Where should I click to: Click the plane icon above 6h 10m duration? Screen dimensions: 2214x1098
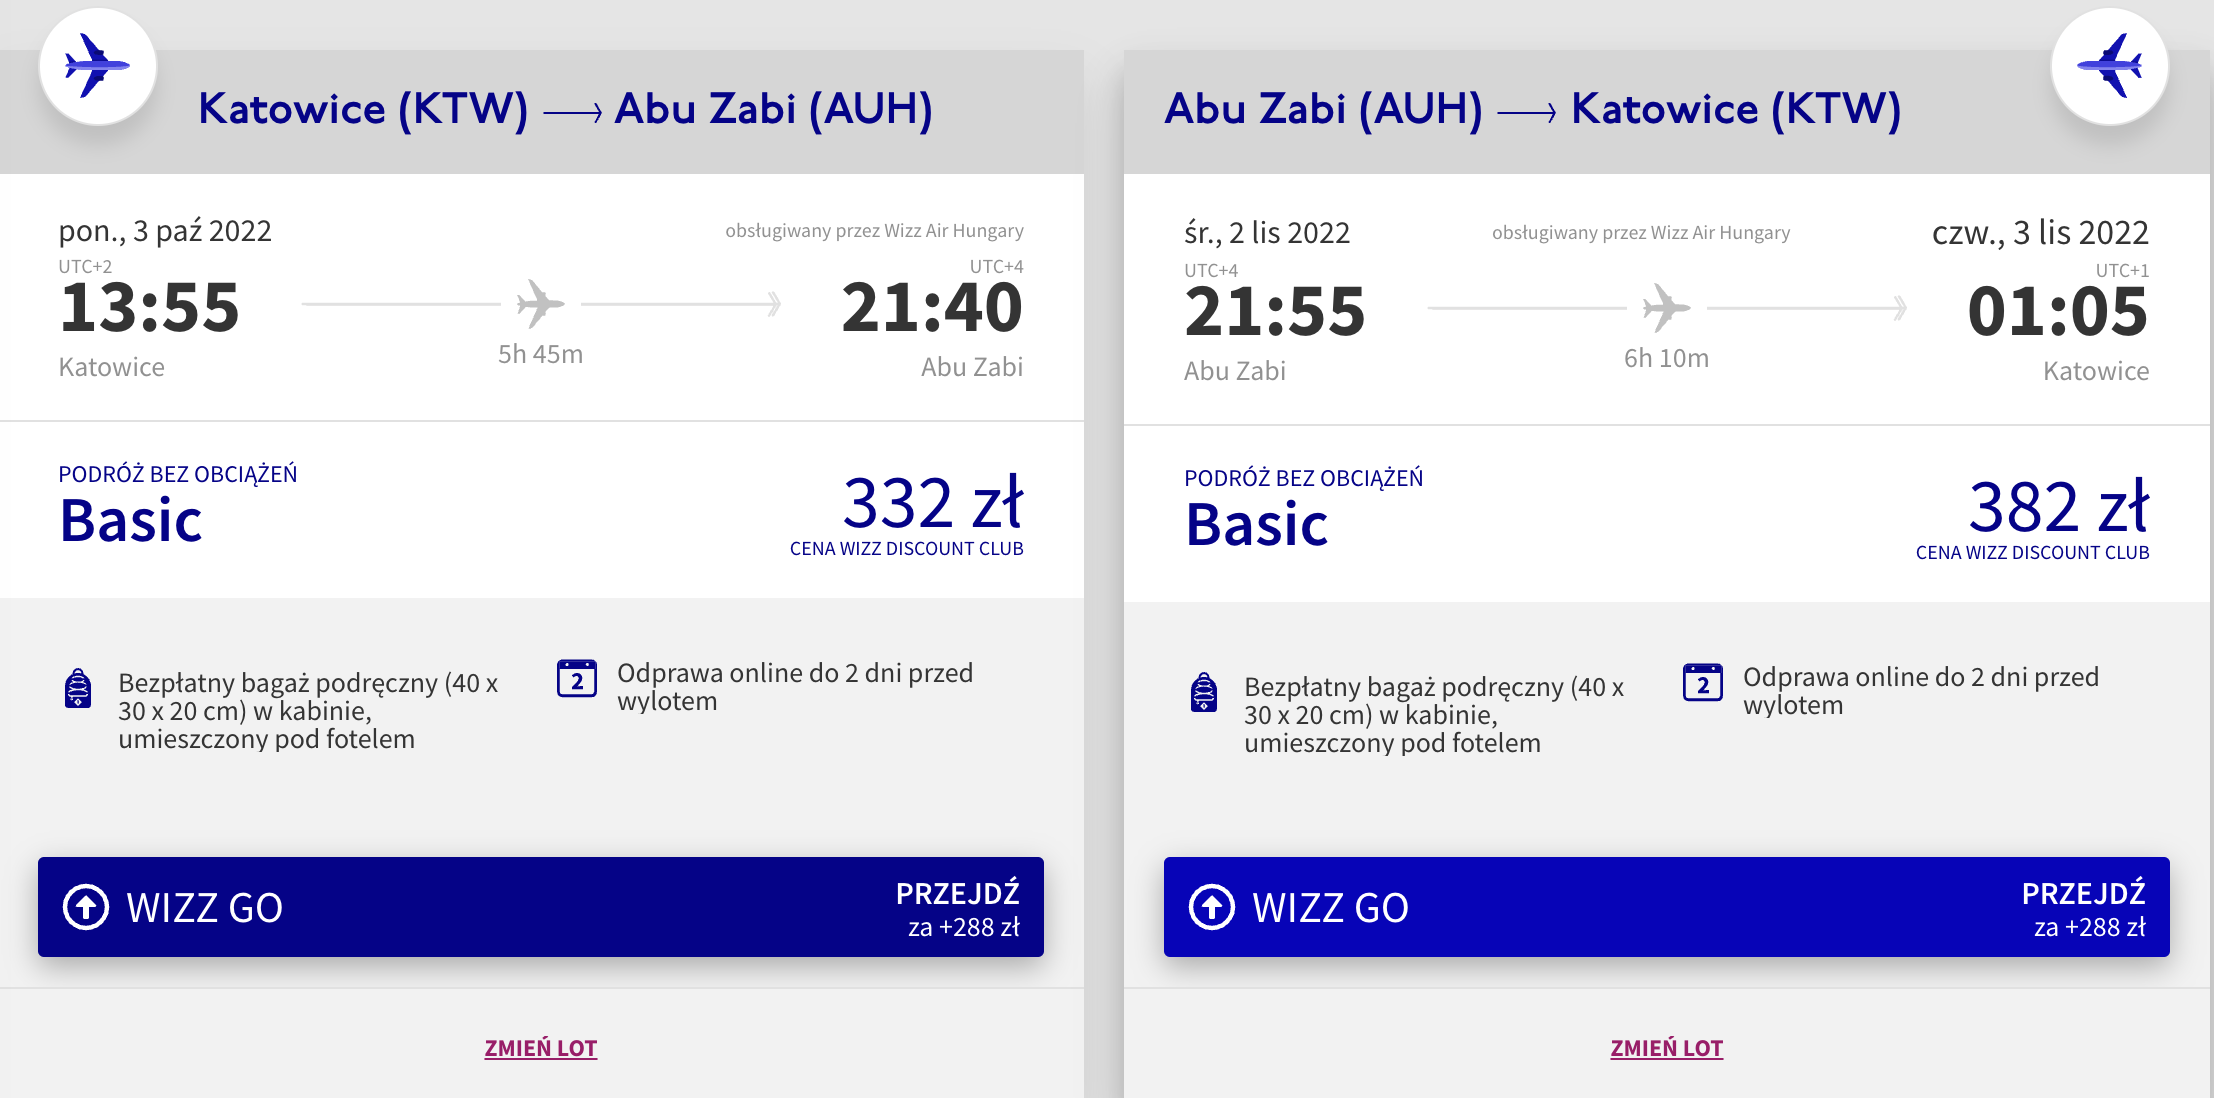pos(1666,308)
